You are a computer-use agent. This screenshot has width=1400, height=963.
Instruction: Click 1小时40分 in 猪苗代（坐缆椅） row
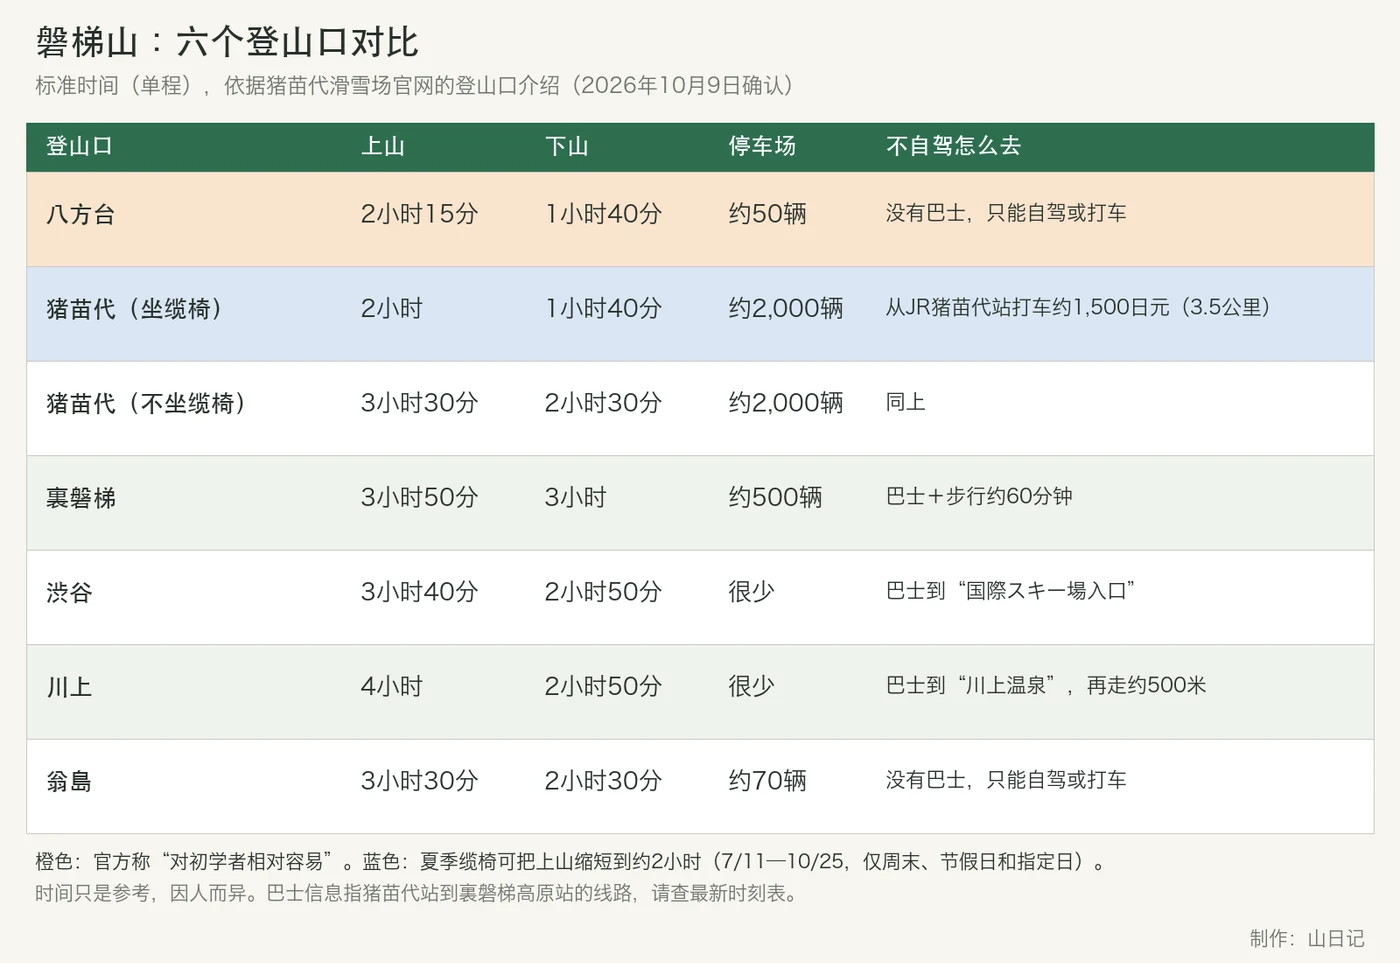coord(603,309)
